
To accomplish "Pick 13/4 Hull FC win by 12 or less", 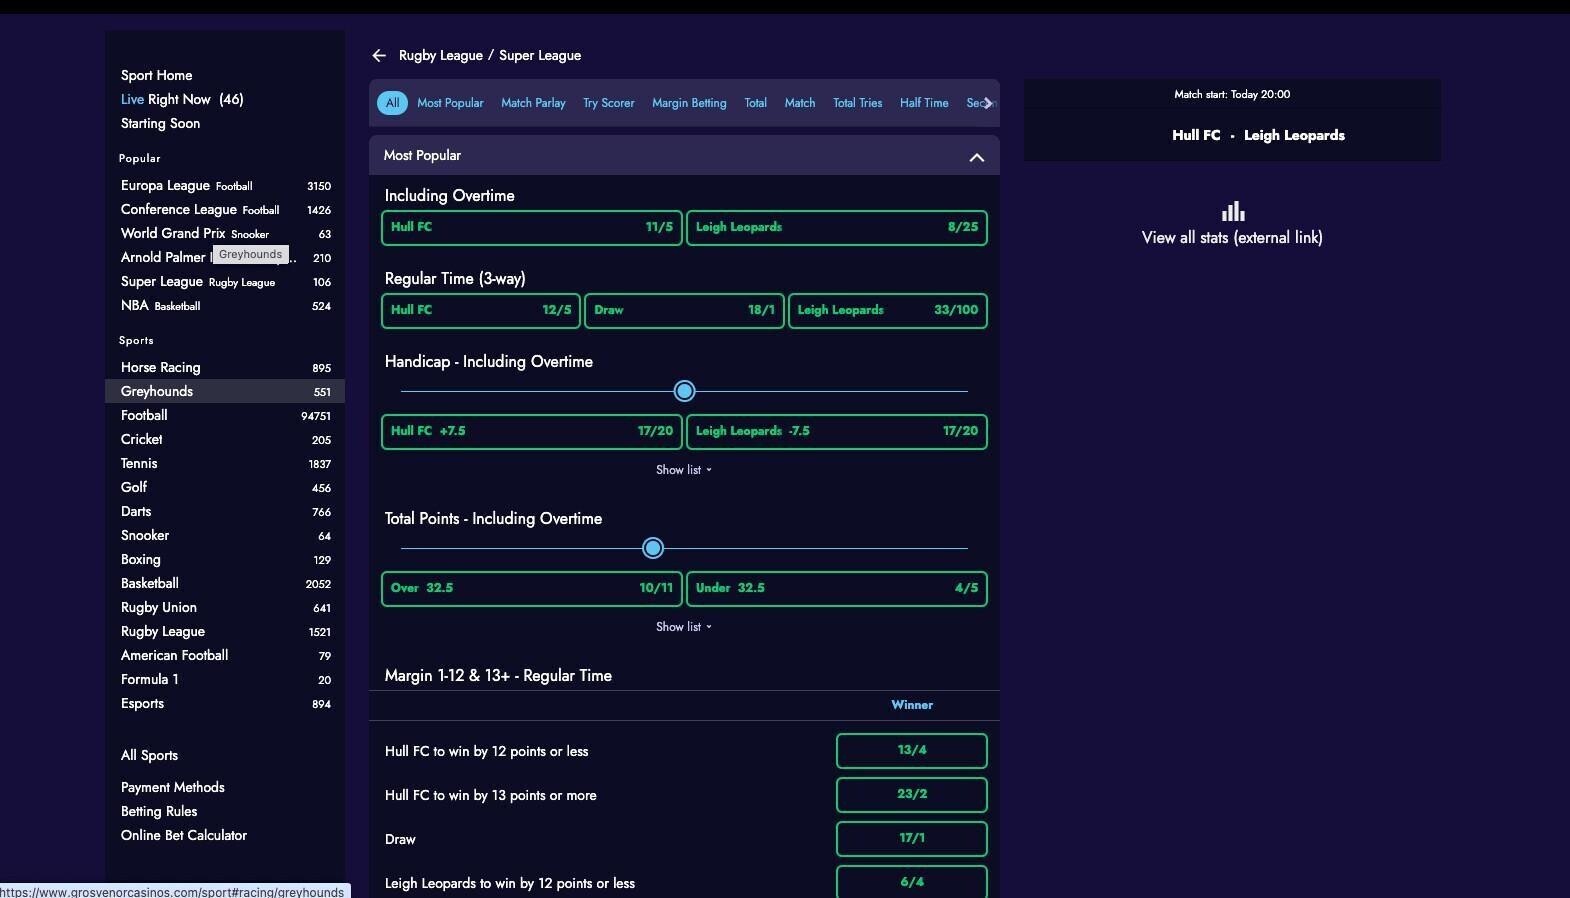I will coord(912,751).
